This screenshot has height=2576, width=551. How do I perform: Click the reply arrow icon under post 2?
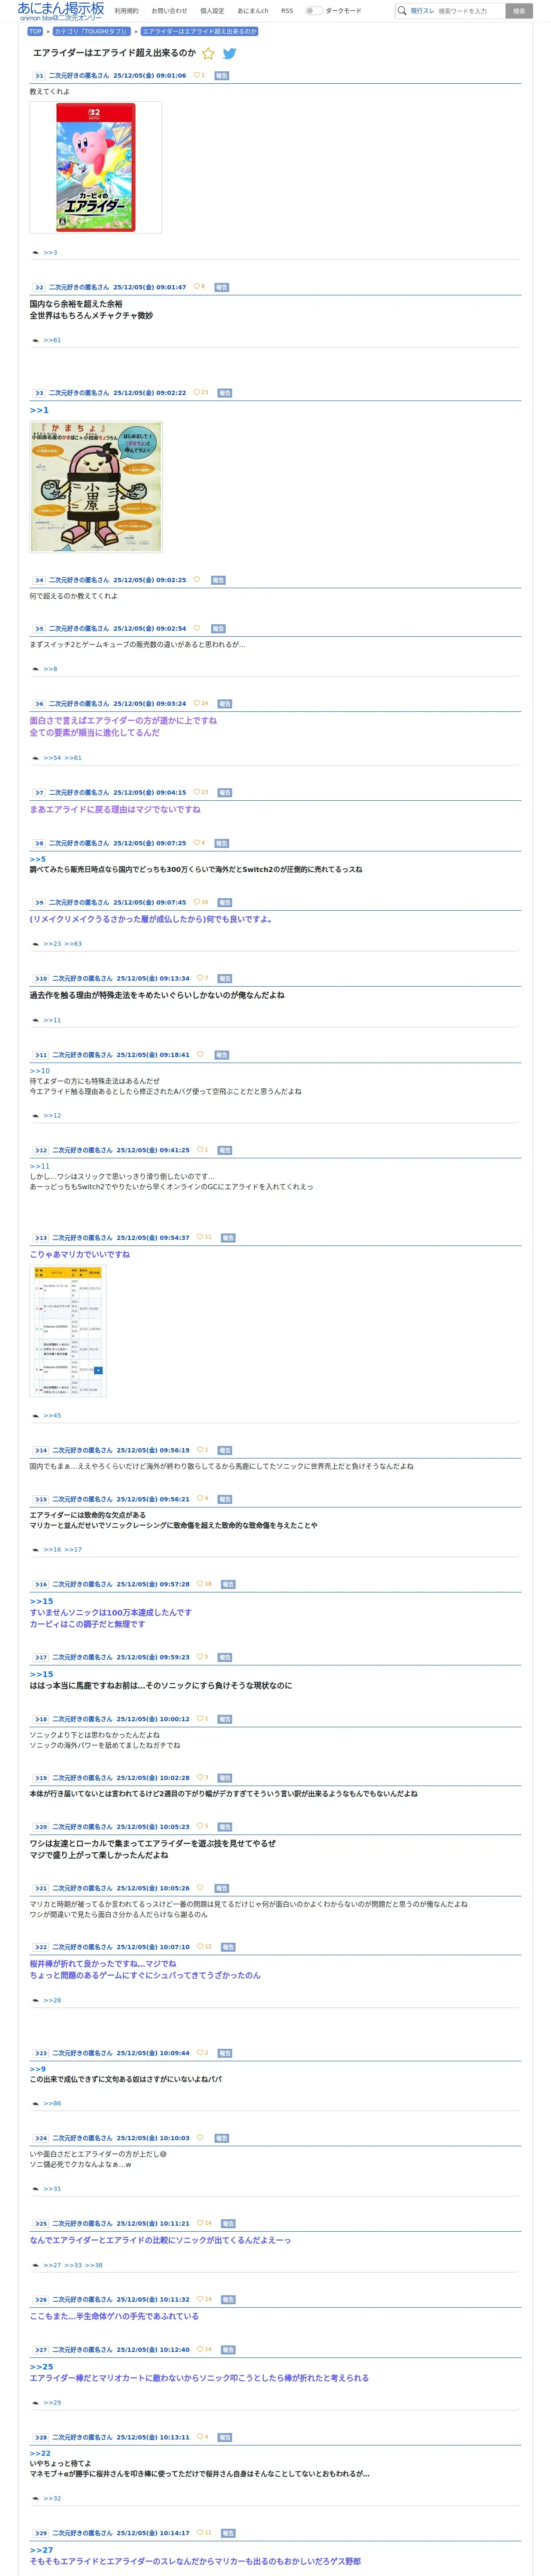point(35,341)
